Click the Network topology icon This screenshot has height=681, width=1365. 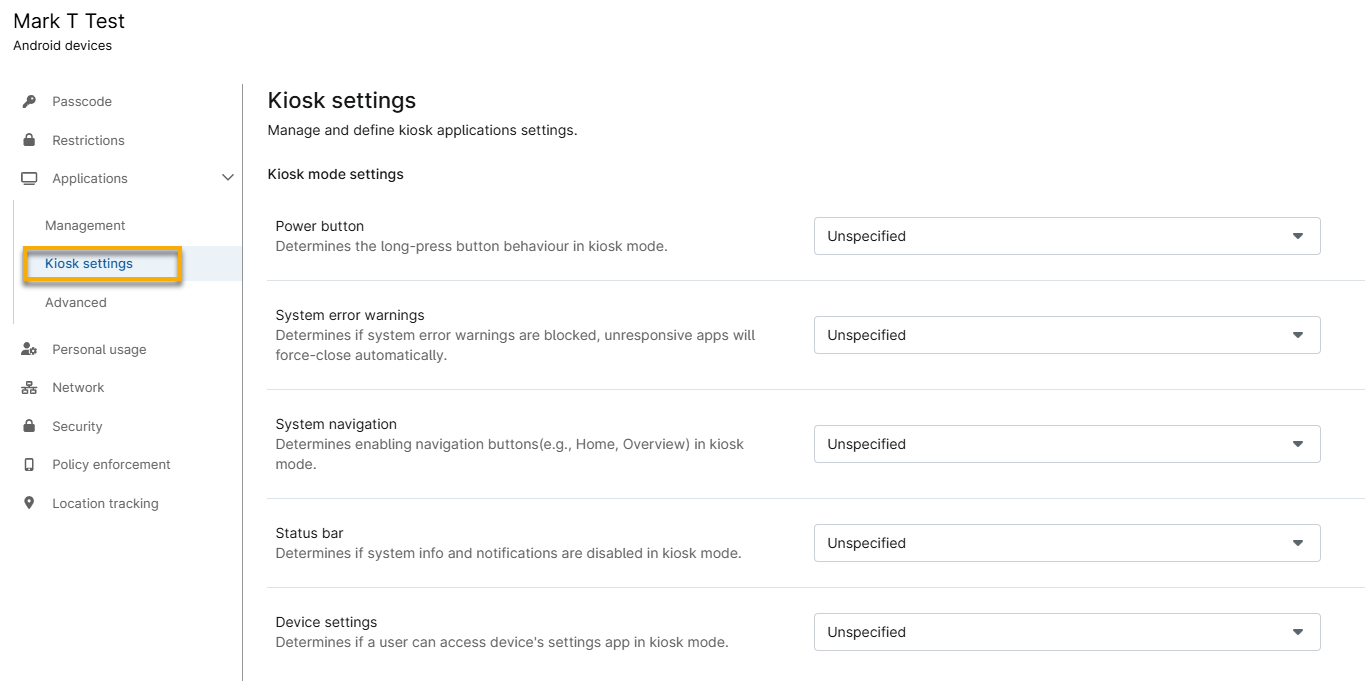click(29, 387)
